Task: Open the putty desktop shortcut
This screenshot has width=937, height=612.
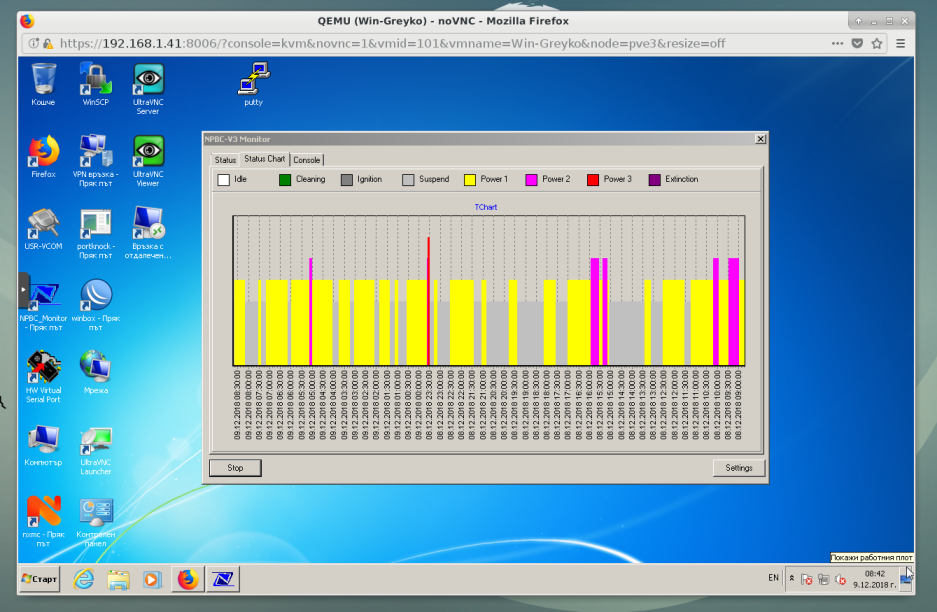Action: coord(253,80)
